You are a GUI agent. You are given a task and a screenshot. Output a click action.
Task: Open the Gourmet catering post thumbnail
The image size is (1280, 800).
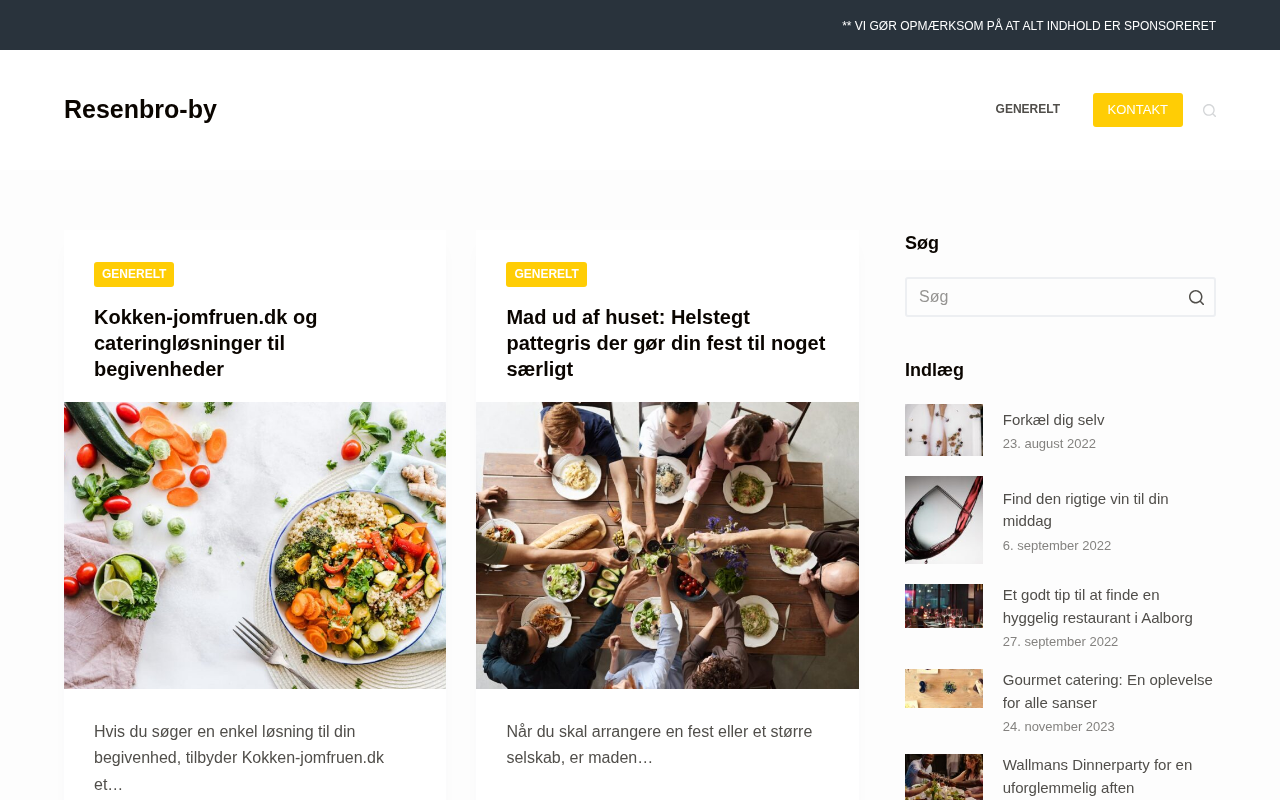944,688
